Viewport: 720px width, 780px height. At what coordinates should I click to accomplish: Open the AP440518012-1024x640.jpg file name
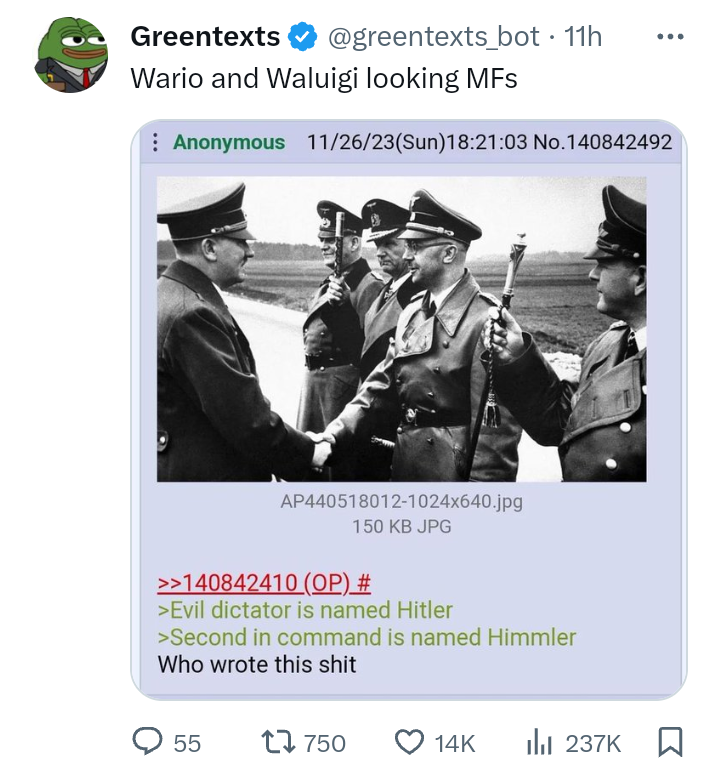[402, 501]
